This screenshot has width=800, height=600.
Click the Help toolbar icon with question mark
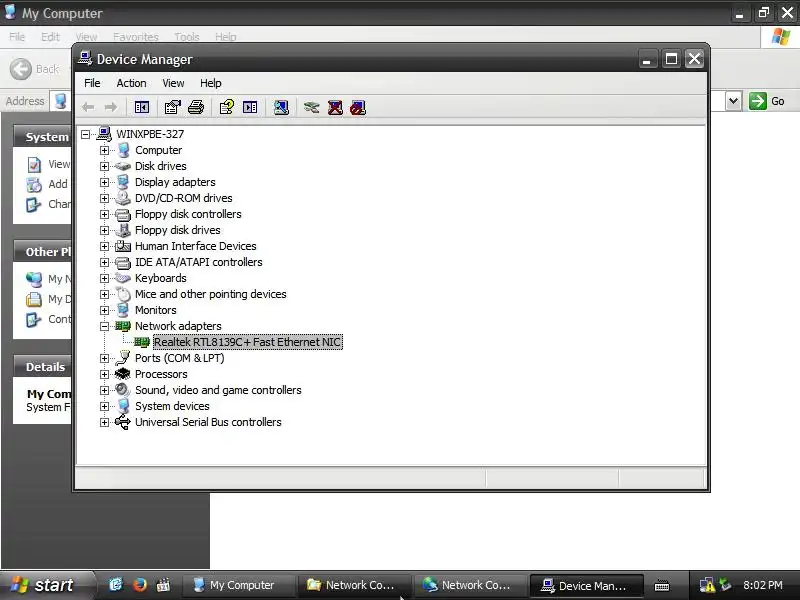pos(227,107)
